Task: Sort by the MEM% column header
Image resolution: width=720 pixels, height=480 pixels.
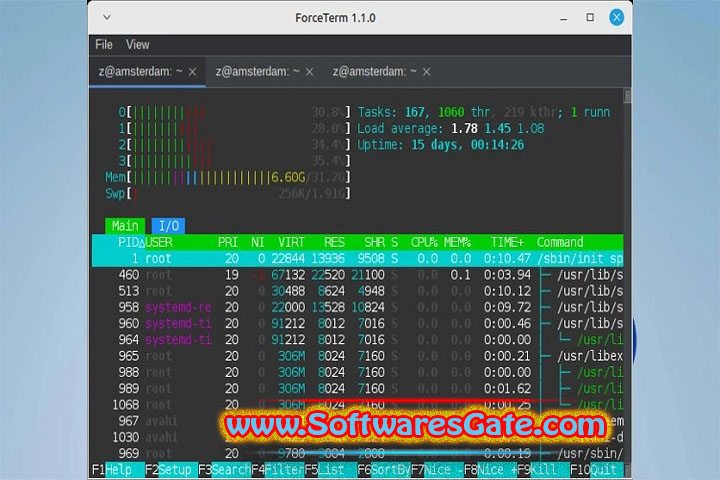Action: coord(457,242)
